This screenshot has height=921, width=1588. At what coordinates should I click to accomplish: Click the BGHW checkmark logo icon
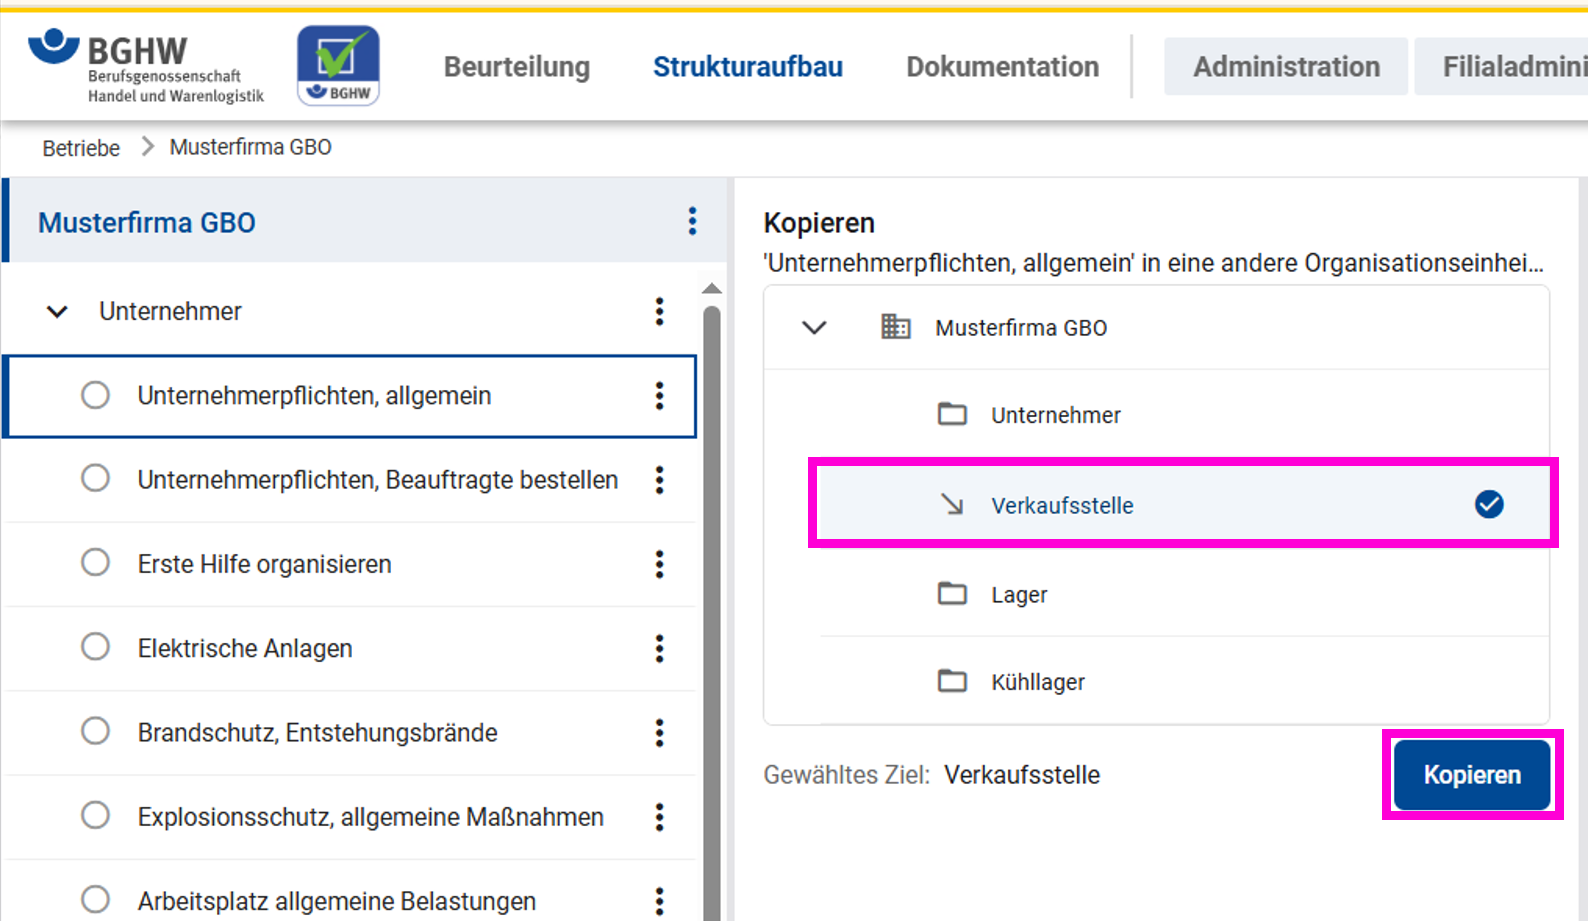(338, 65)
